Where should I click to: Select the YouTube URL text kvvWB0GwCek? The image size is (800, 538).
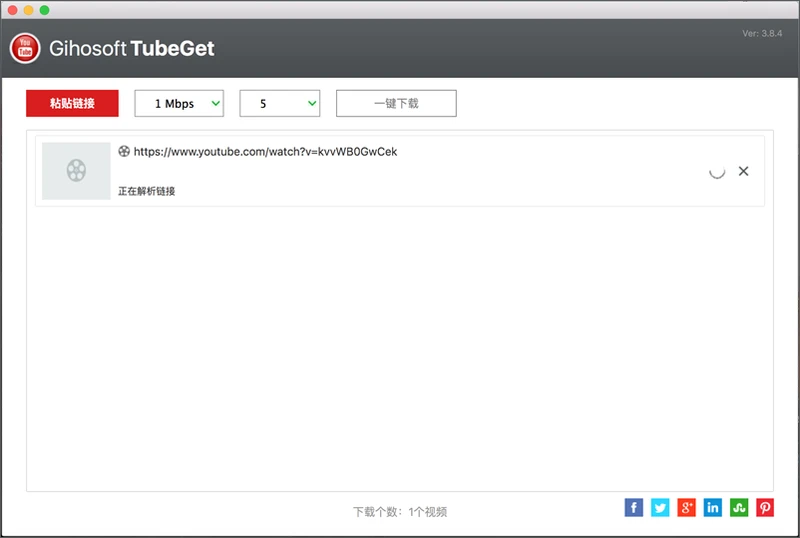click(x=265, y=152)
